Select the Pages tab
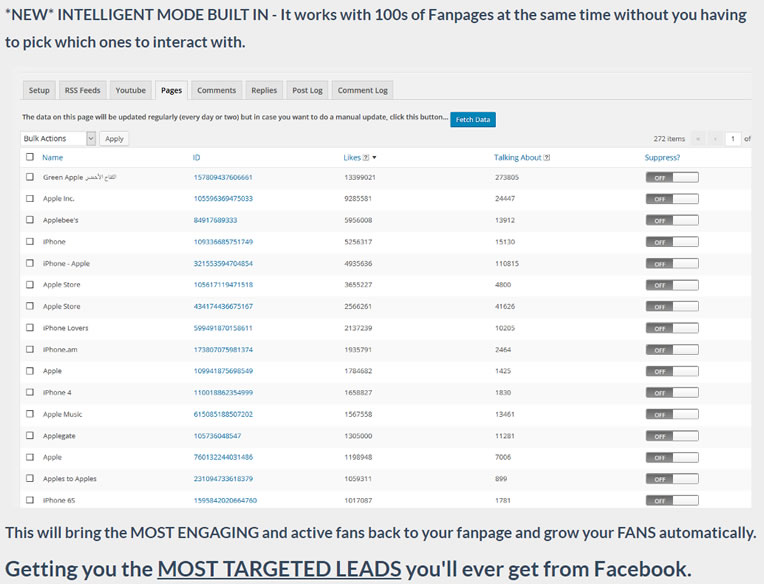Viewport: 764px width, 584px height. coord(172,91)
